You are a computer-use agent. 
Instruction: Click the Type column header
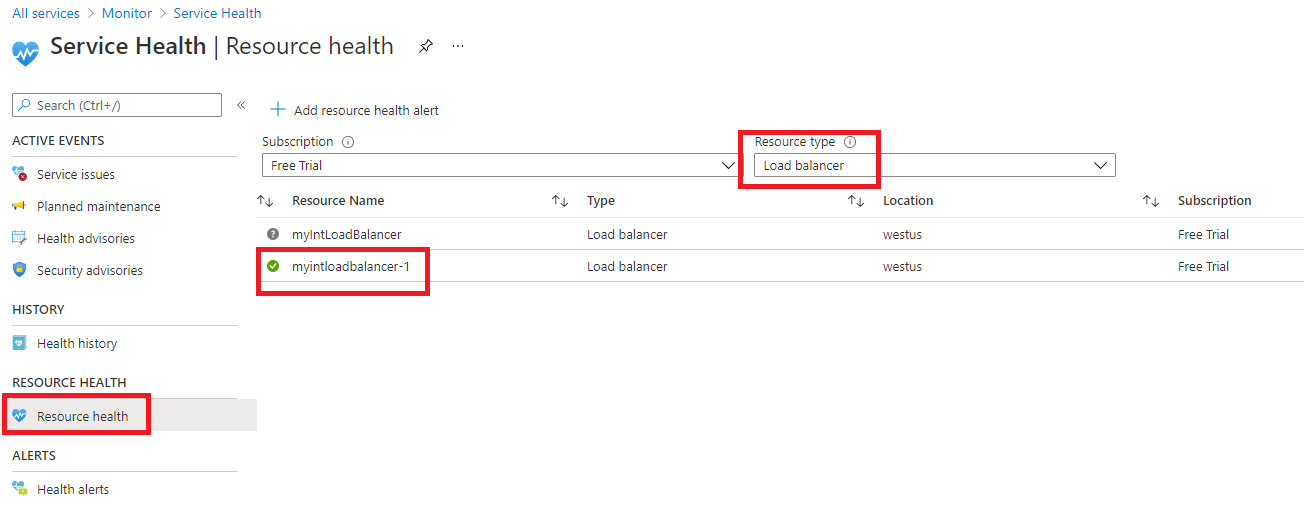[x=601, y=201]
